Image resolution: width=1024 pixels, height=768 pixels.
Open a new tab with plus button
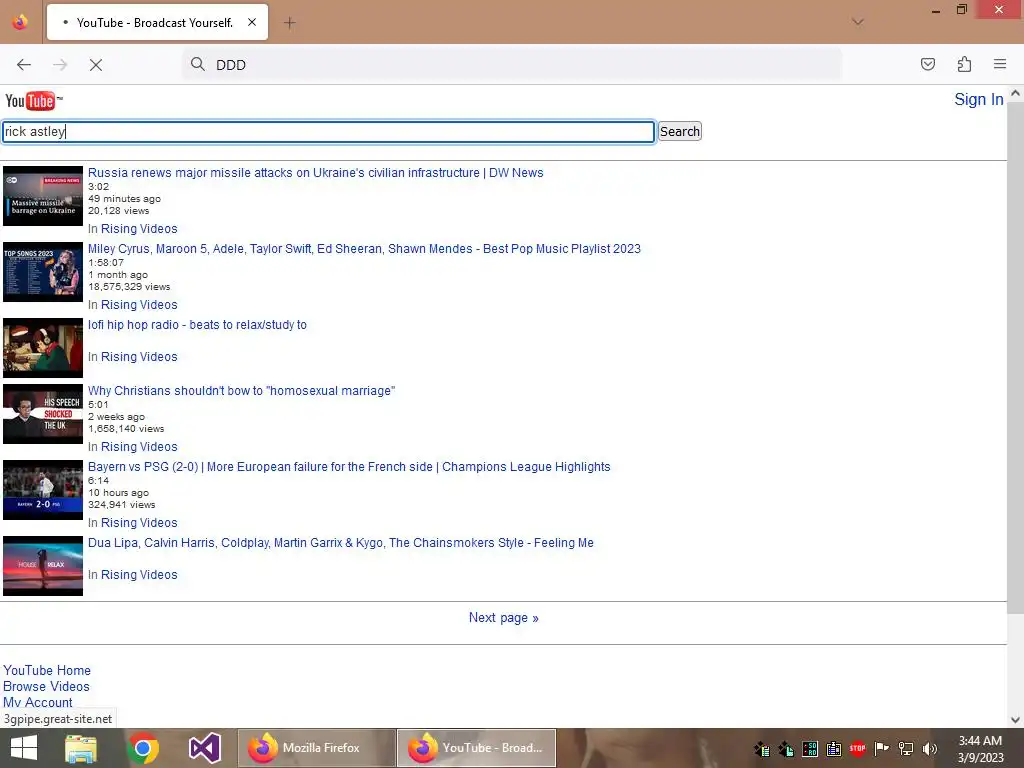[x=289, y=23]
